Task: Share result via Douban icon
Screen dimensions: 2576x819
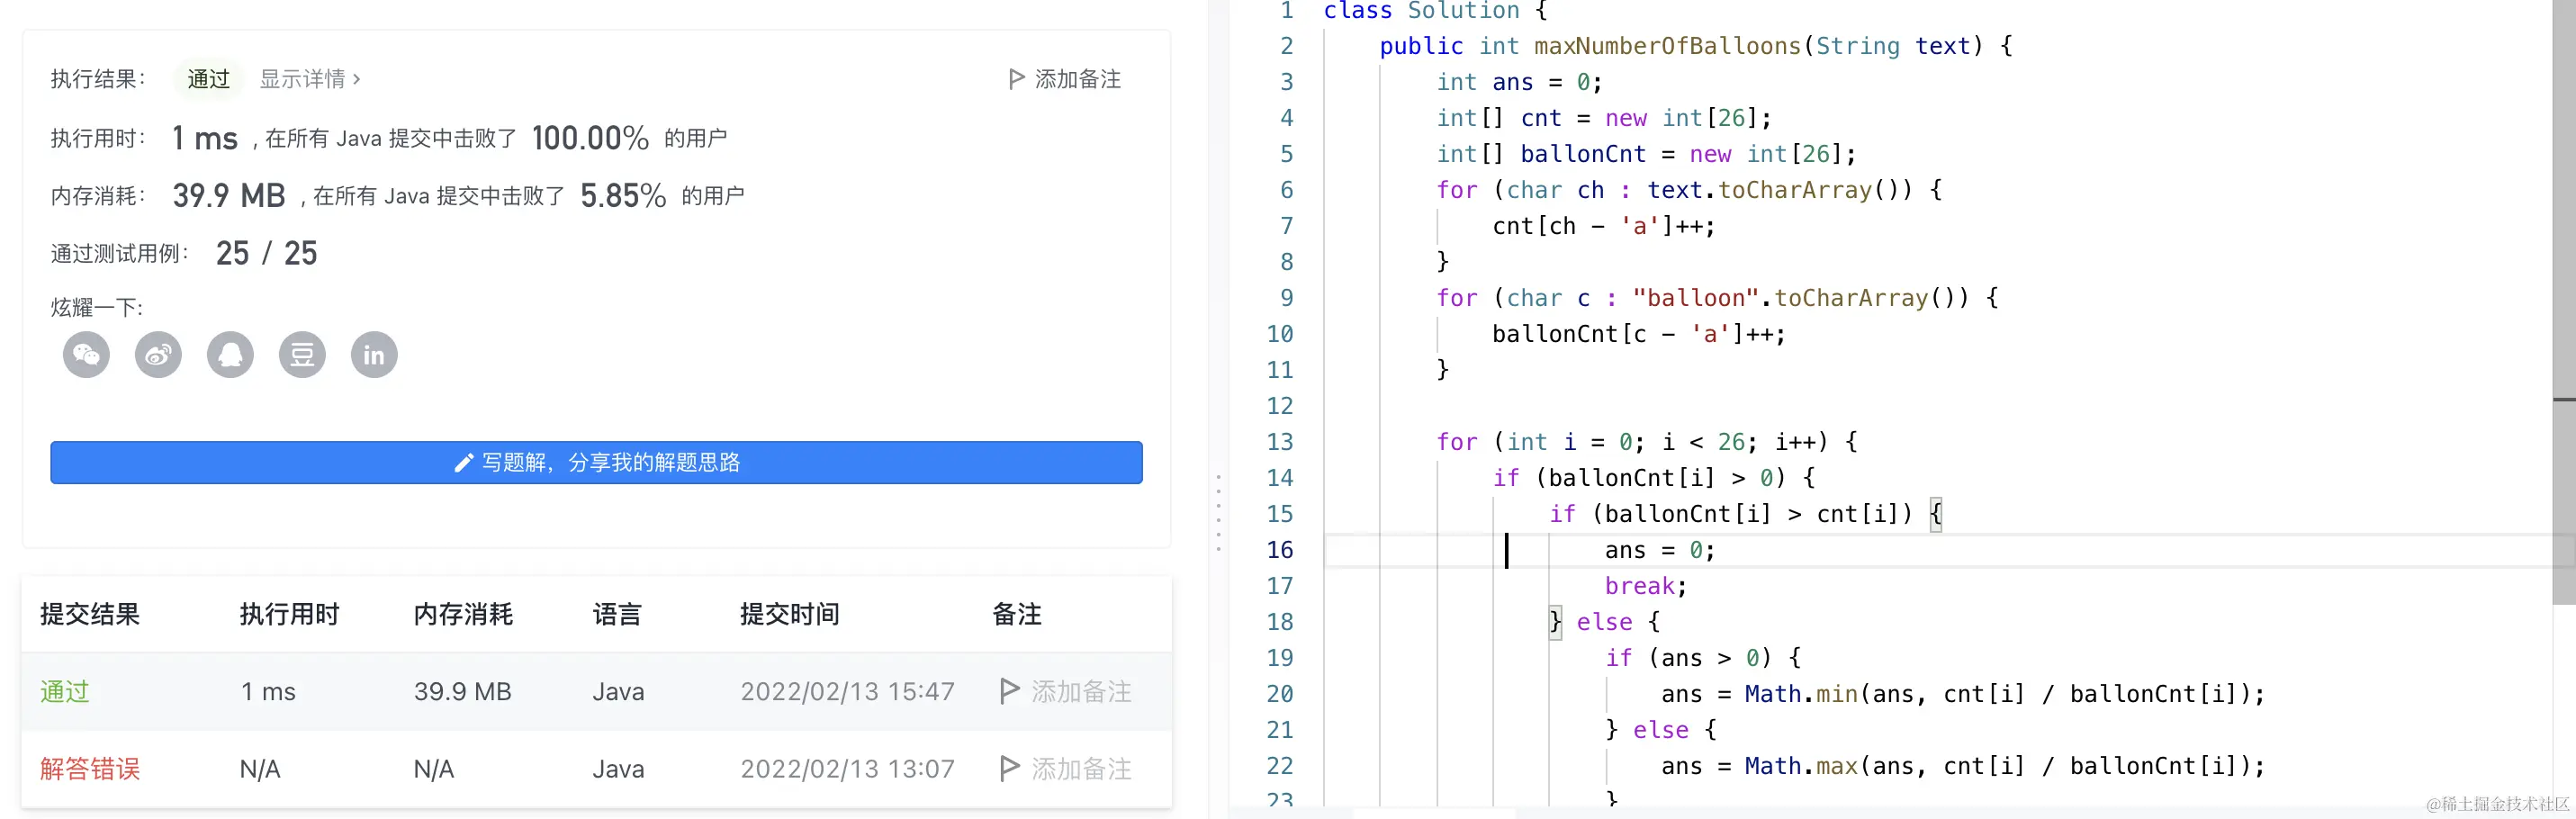Action: (x=302, y=355)
